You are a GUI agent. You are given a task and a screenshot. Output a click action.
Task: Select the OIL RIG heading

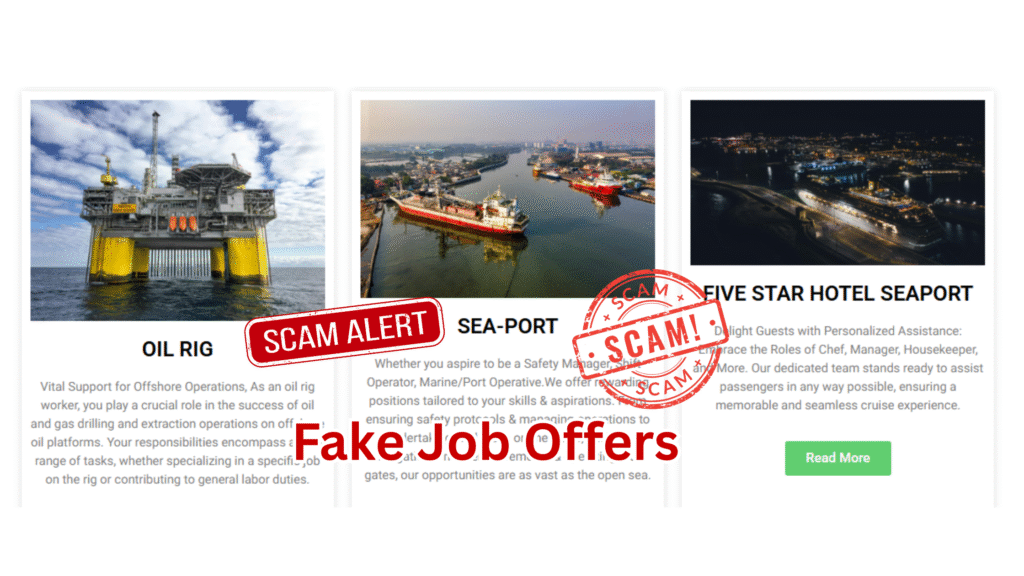click(178, 349)
